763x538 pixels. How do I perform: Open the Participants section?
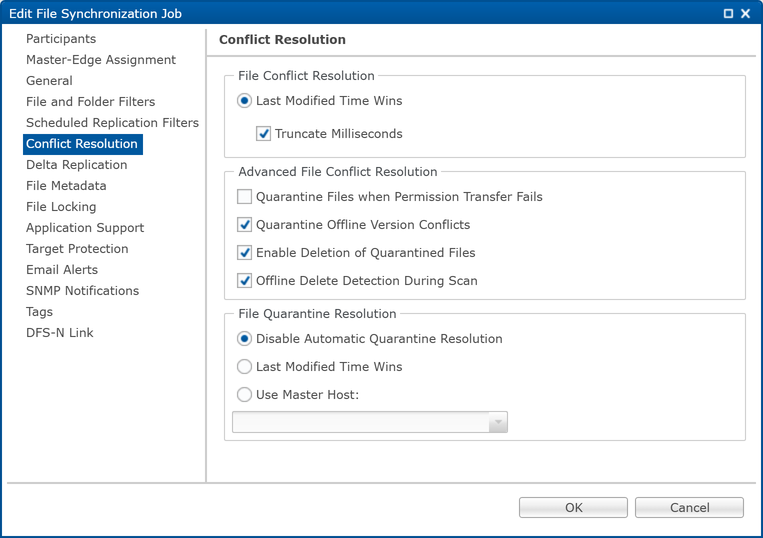[61, 39]
